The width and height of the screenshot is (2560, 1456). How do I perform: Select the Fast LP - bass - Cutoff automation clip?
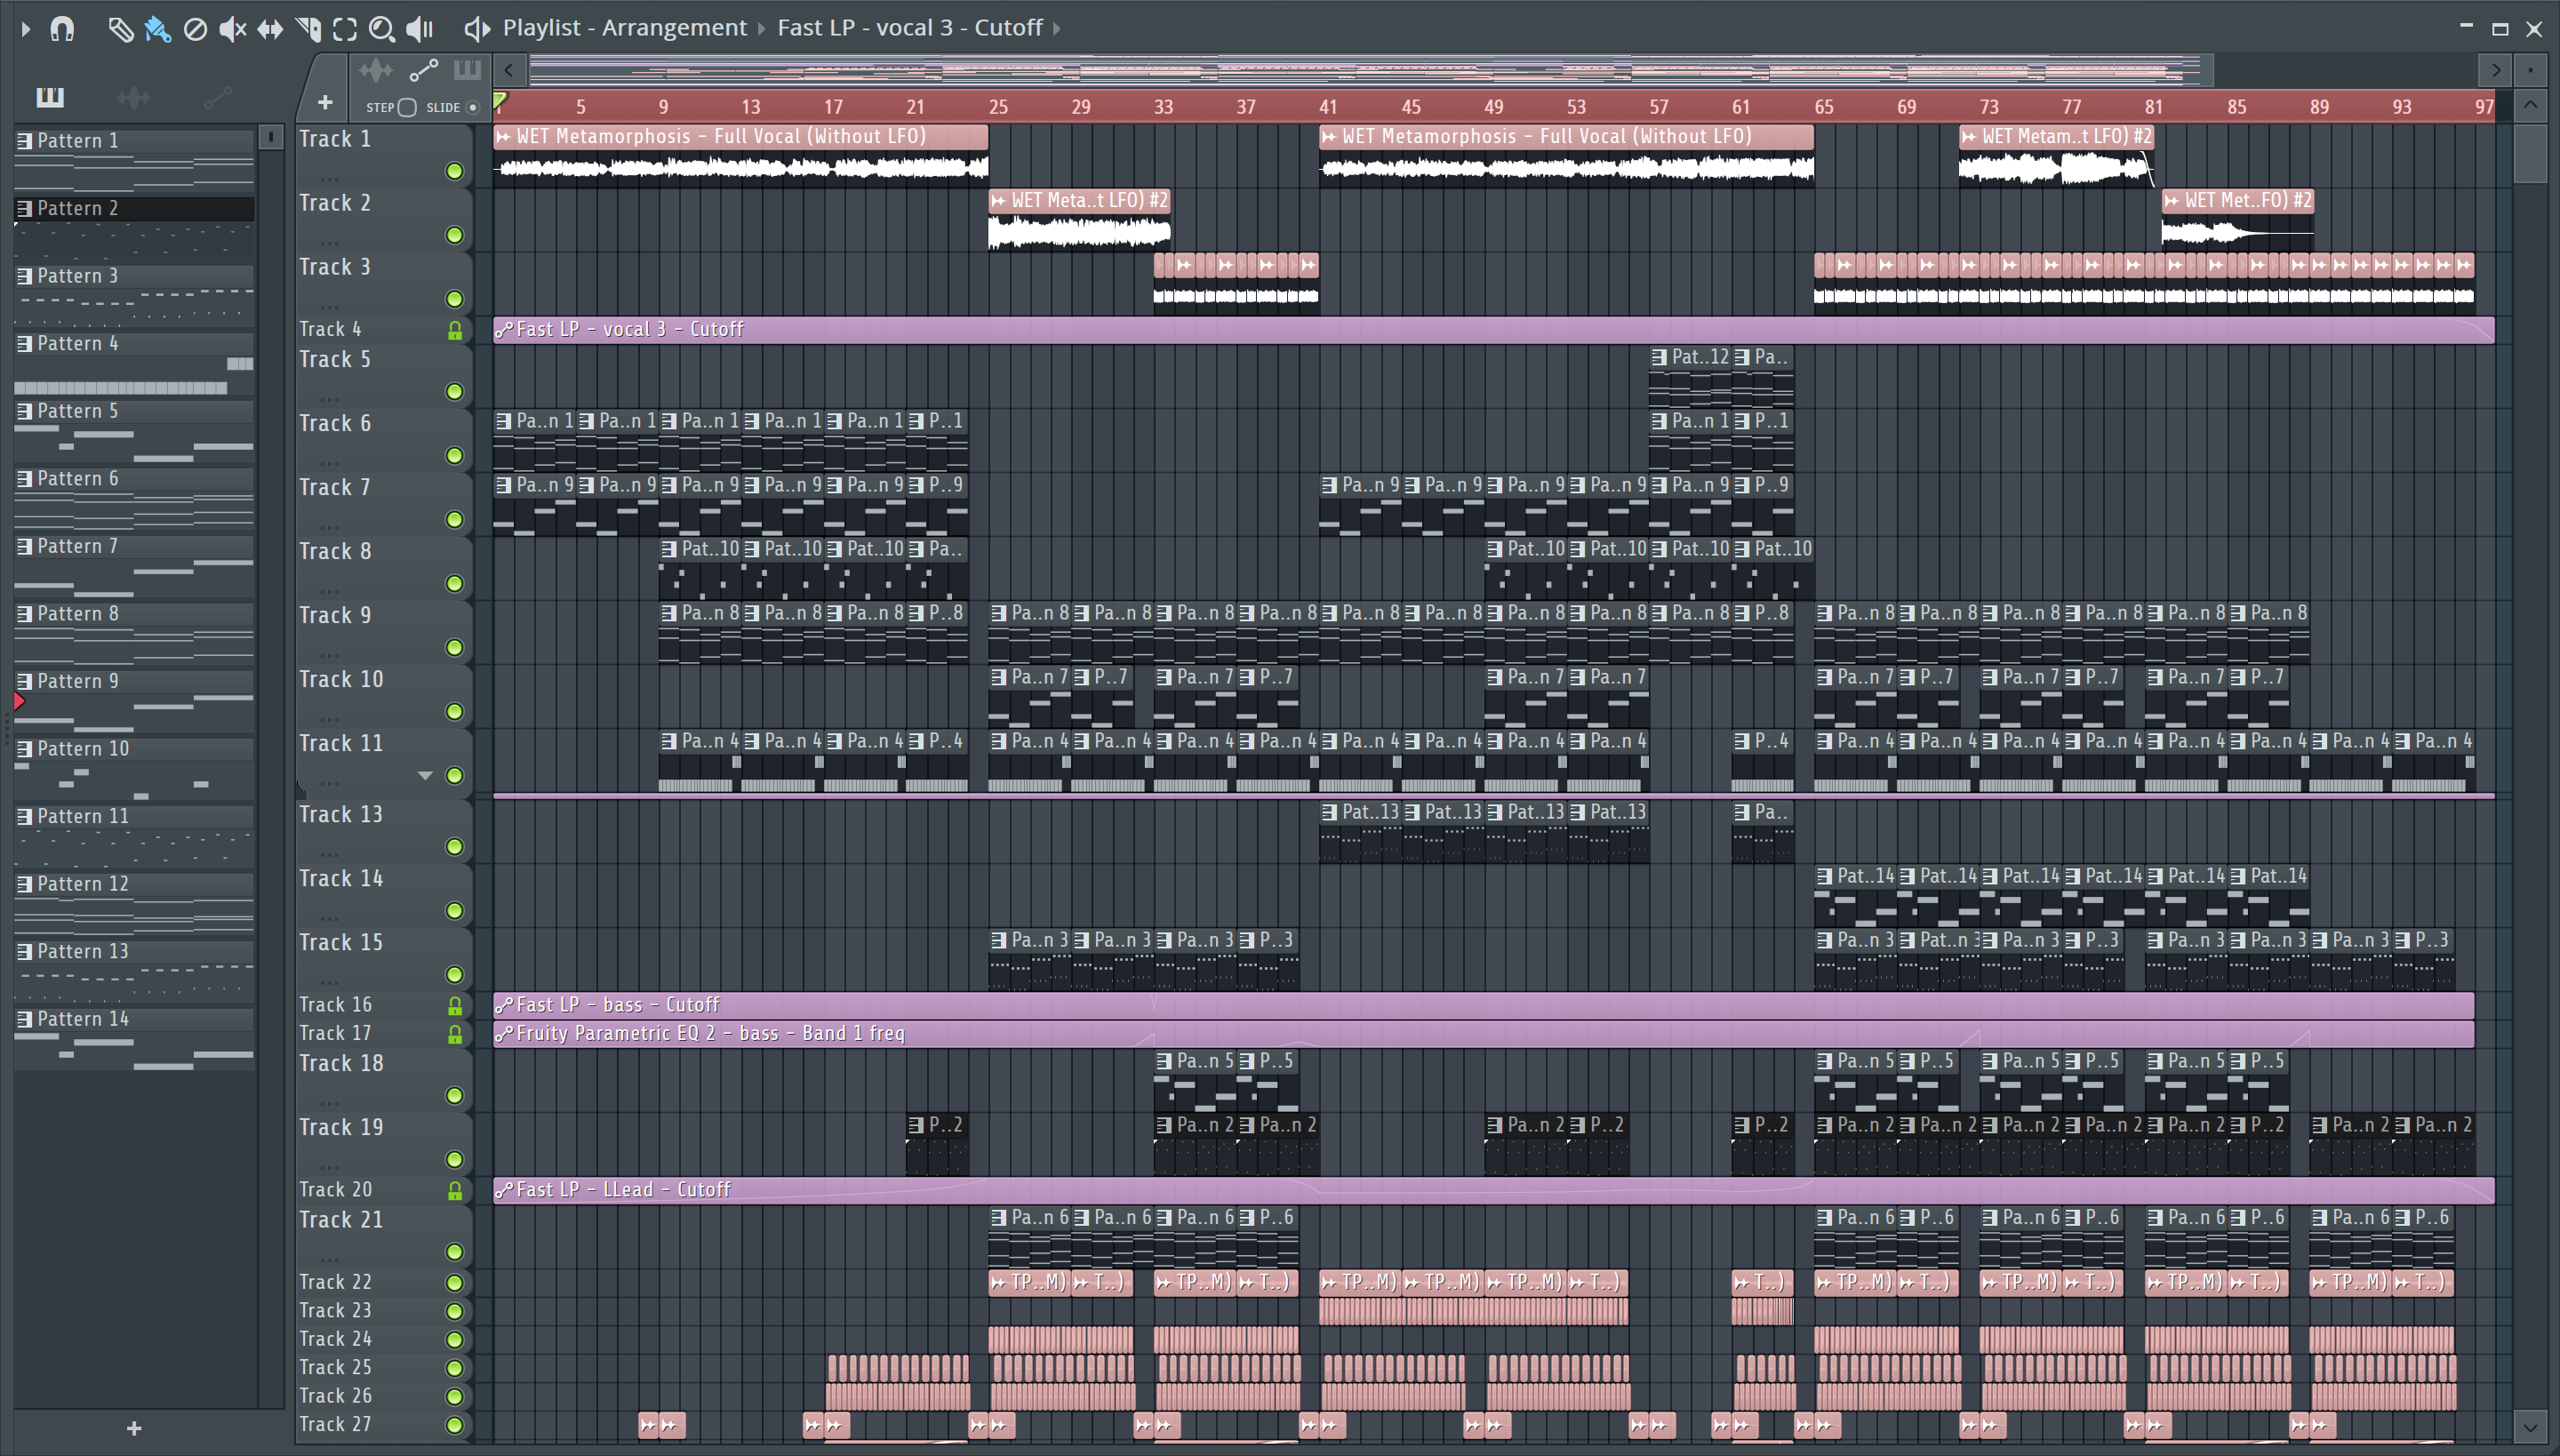pos(1483,1005)
